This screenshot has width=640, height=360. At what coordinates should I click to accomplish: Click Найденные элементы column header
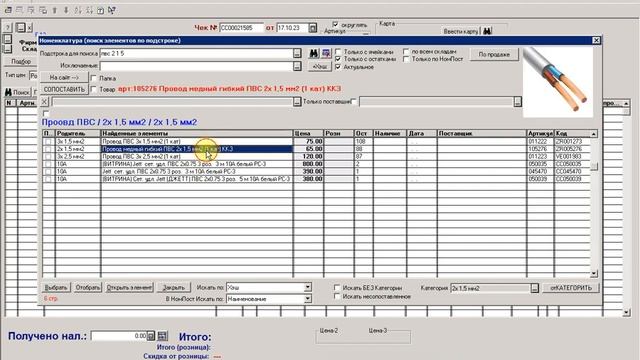pyautogui.click(x=197, y=133)
